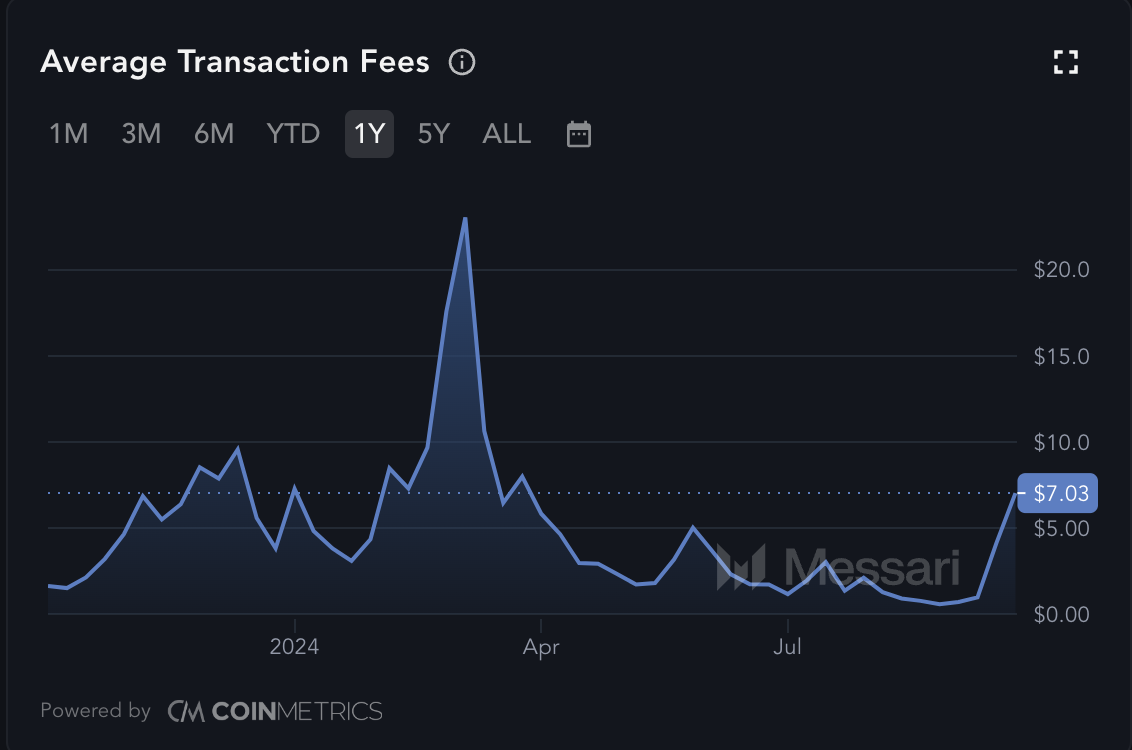
Task: Switch to the 1M time range
Action: click(x=67, y=133)
